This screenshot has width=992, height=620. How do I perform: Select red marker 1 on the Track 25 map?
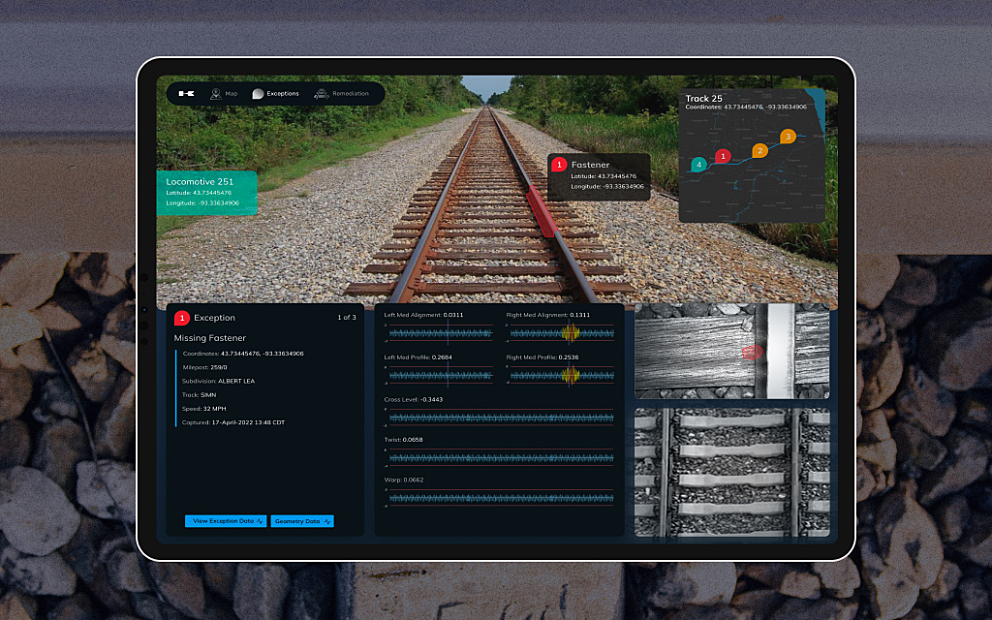pyautogui.click(x=723, y=157)
